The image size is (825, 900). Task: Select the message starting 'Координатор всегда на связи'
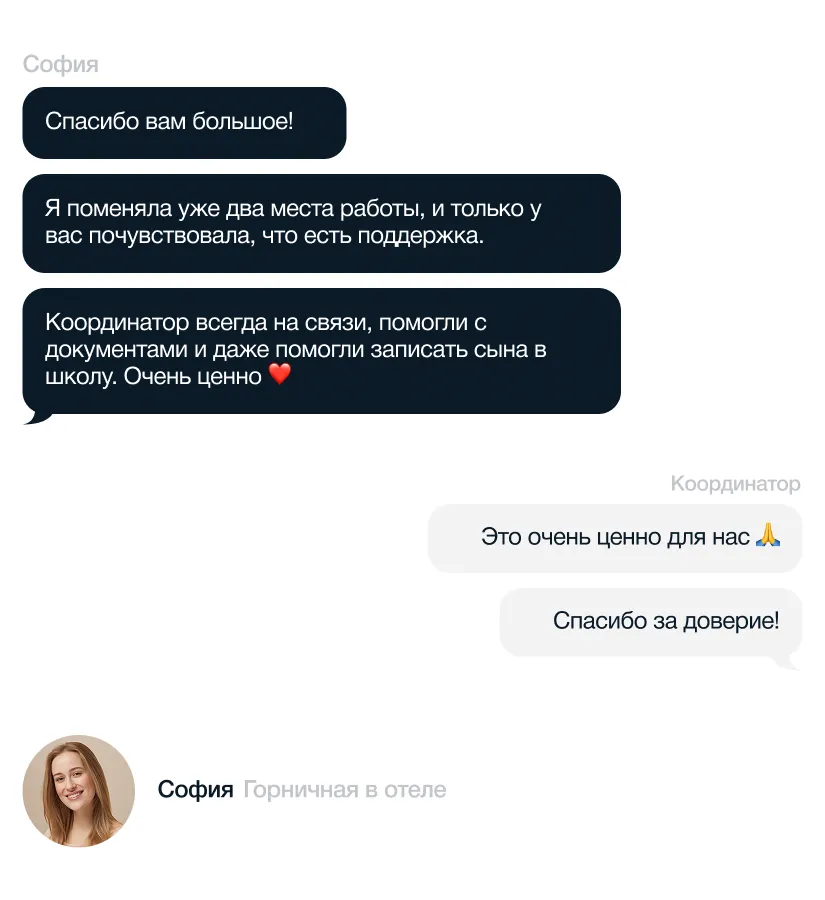[322, 351]
